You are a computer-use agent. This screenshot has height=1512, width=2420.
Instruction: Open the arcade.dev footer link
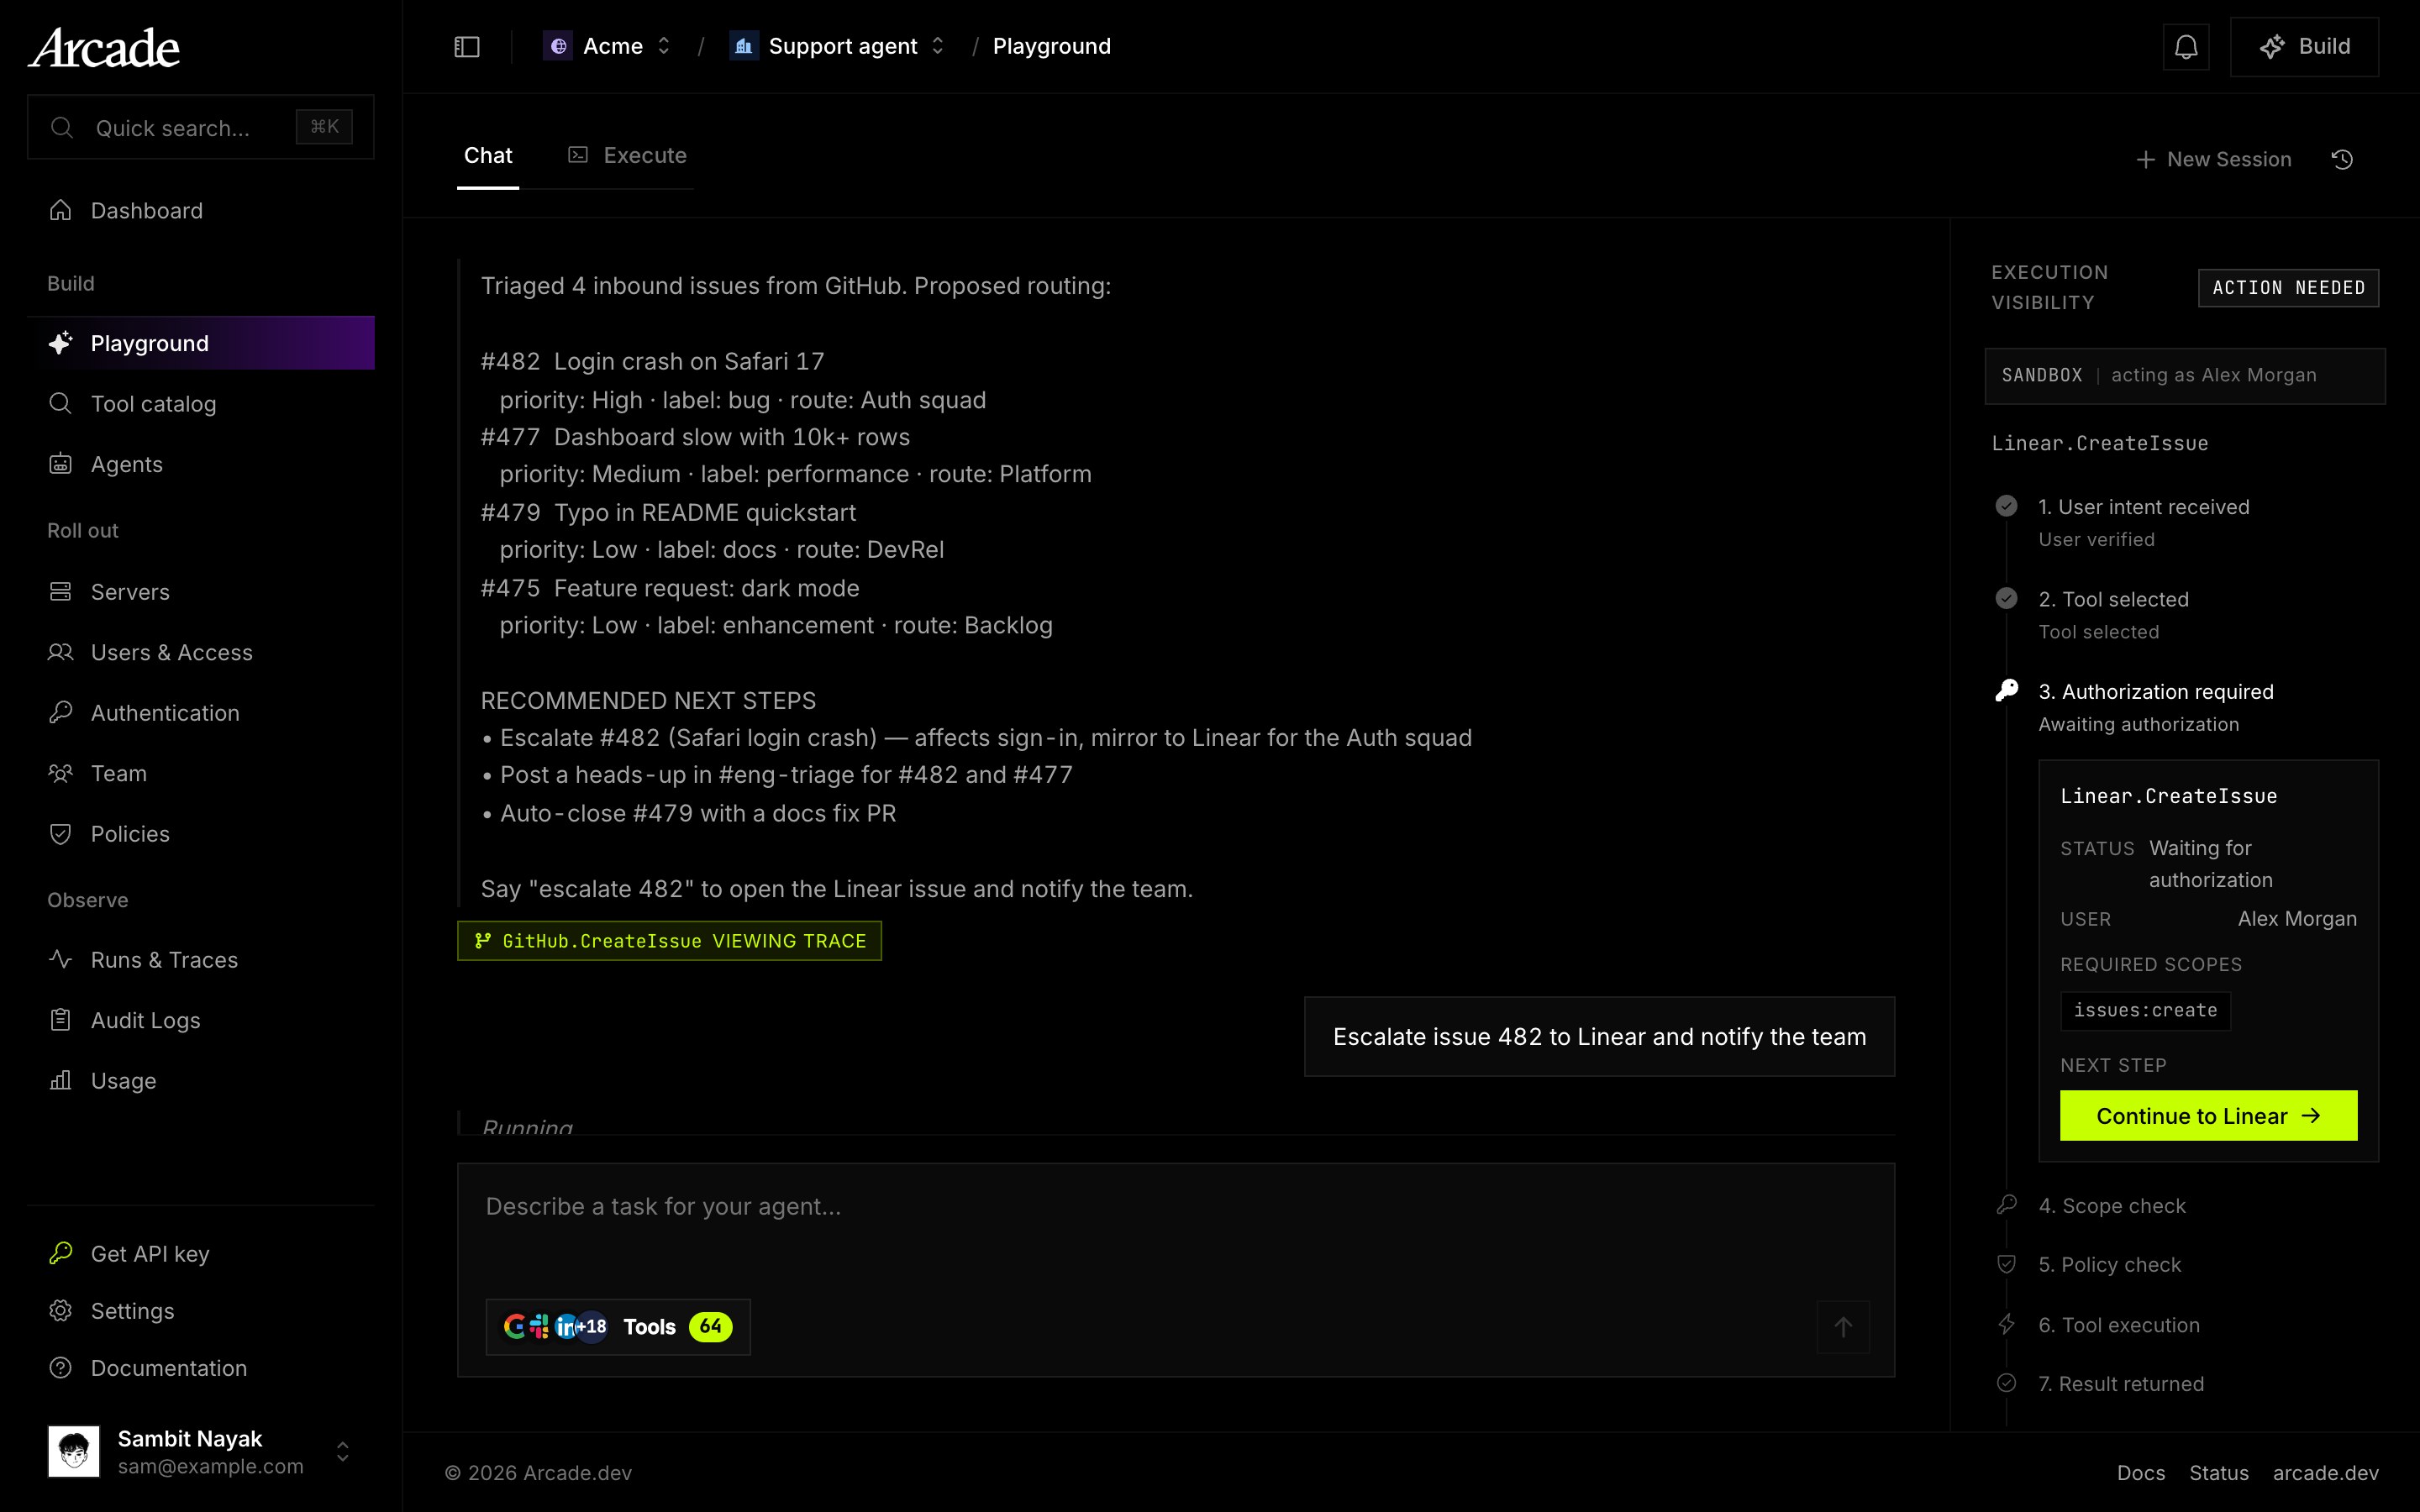pyautogui.click(x=2325, y=1473)
